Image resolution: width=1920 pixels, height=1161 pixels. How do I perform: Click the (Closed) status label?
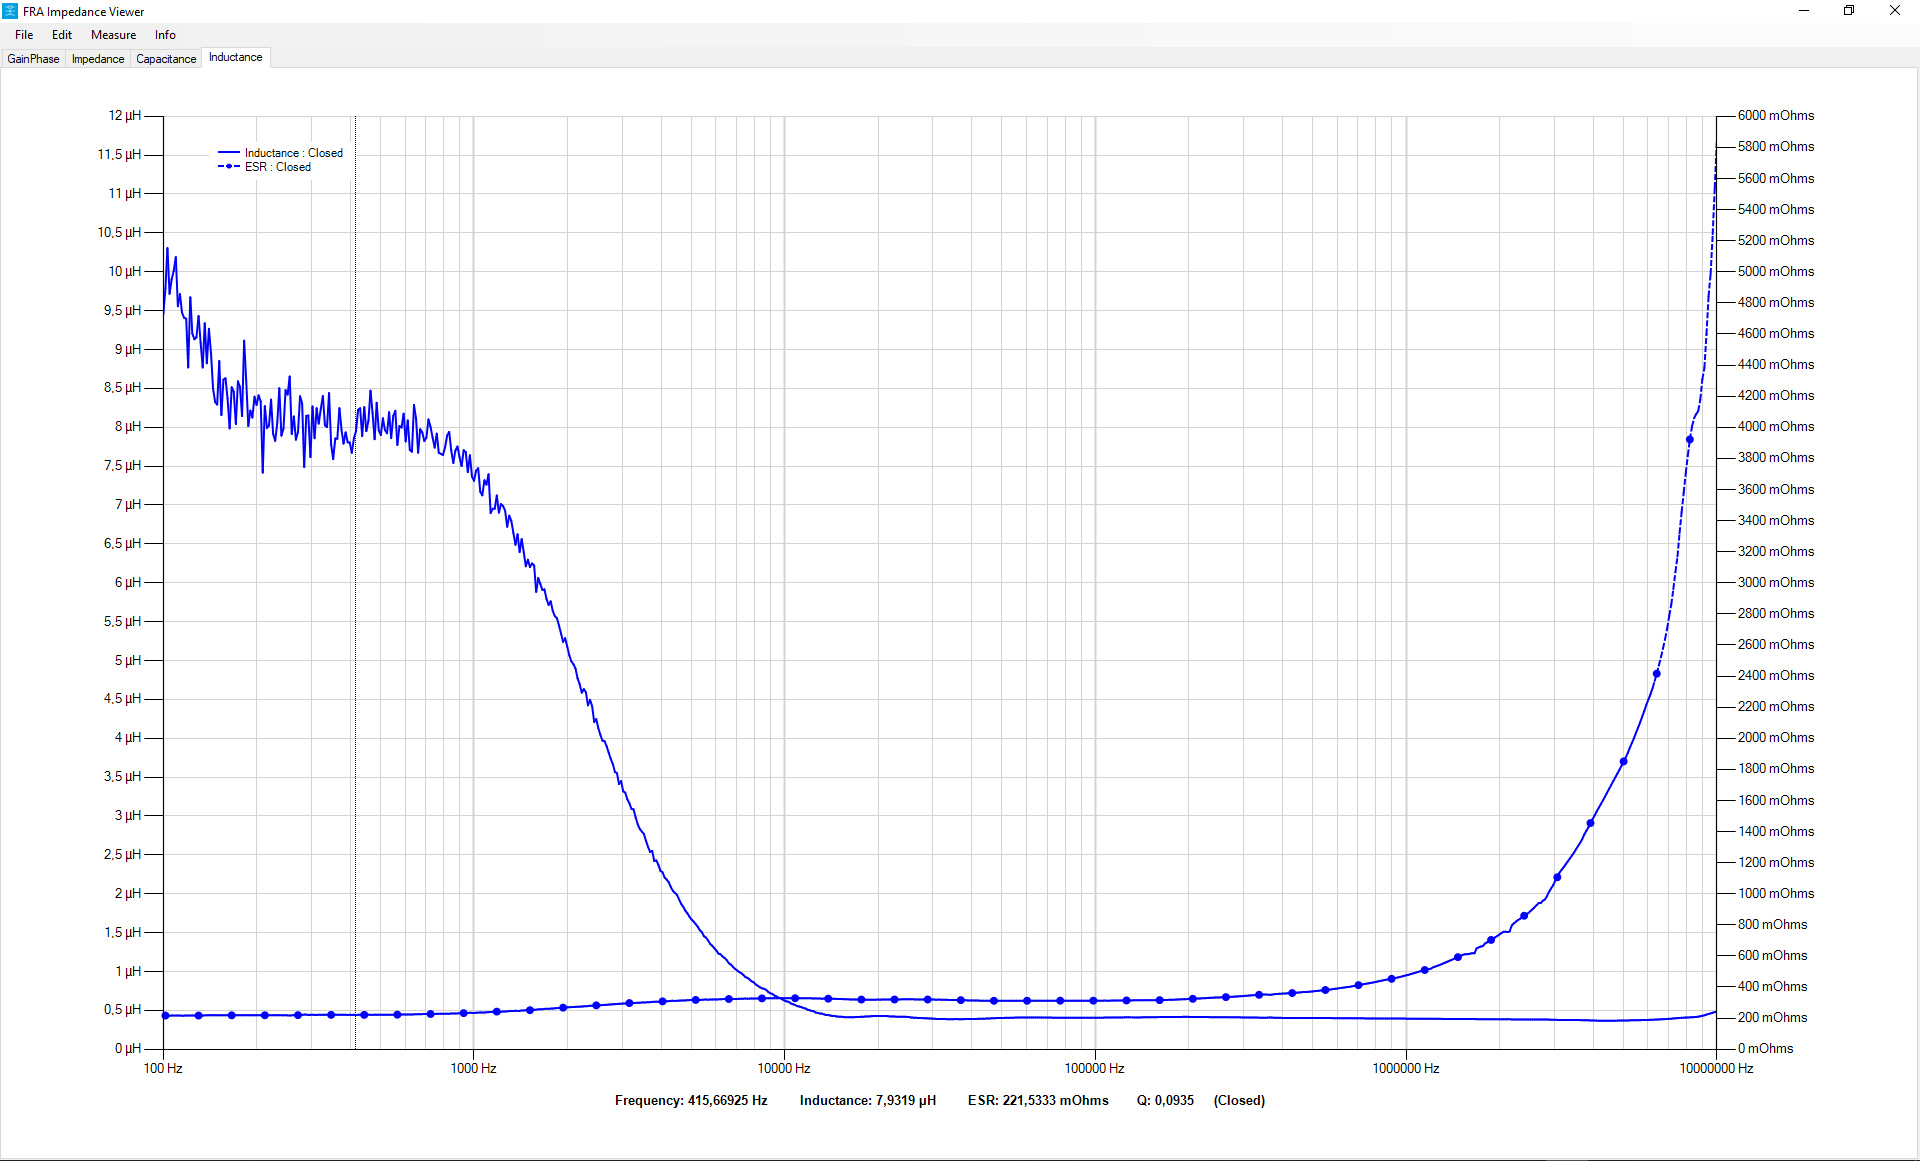pyautogui.click(x=1239, y=1100)
